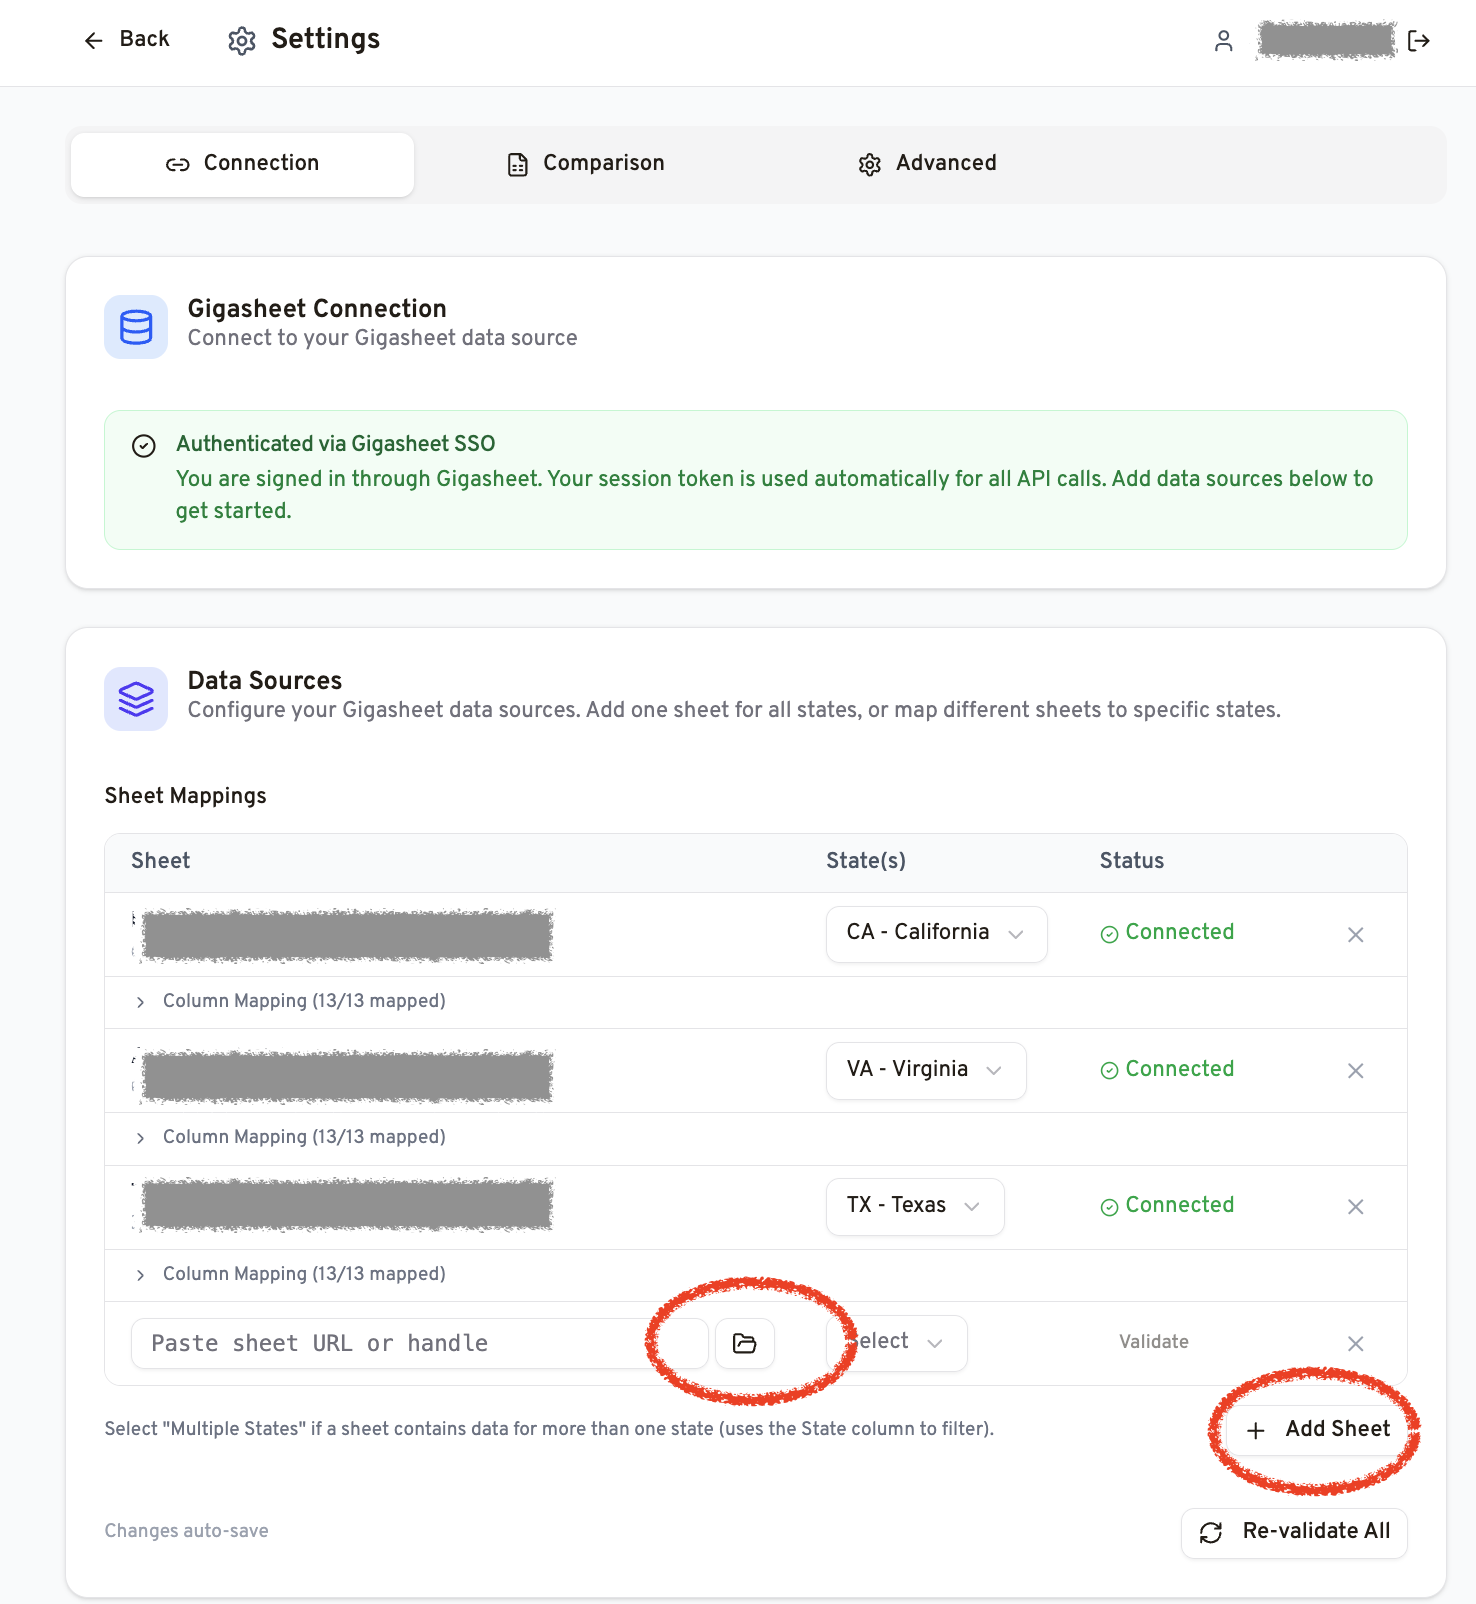Screen dimensions: 1476x1604
Task: Open the TX - Texas state dropdown
Action: pos(915,1206)
